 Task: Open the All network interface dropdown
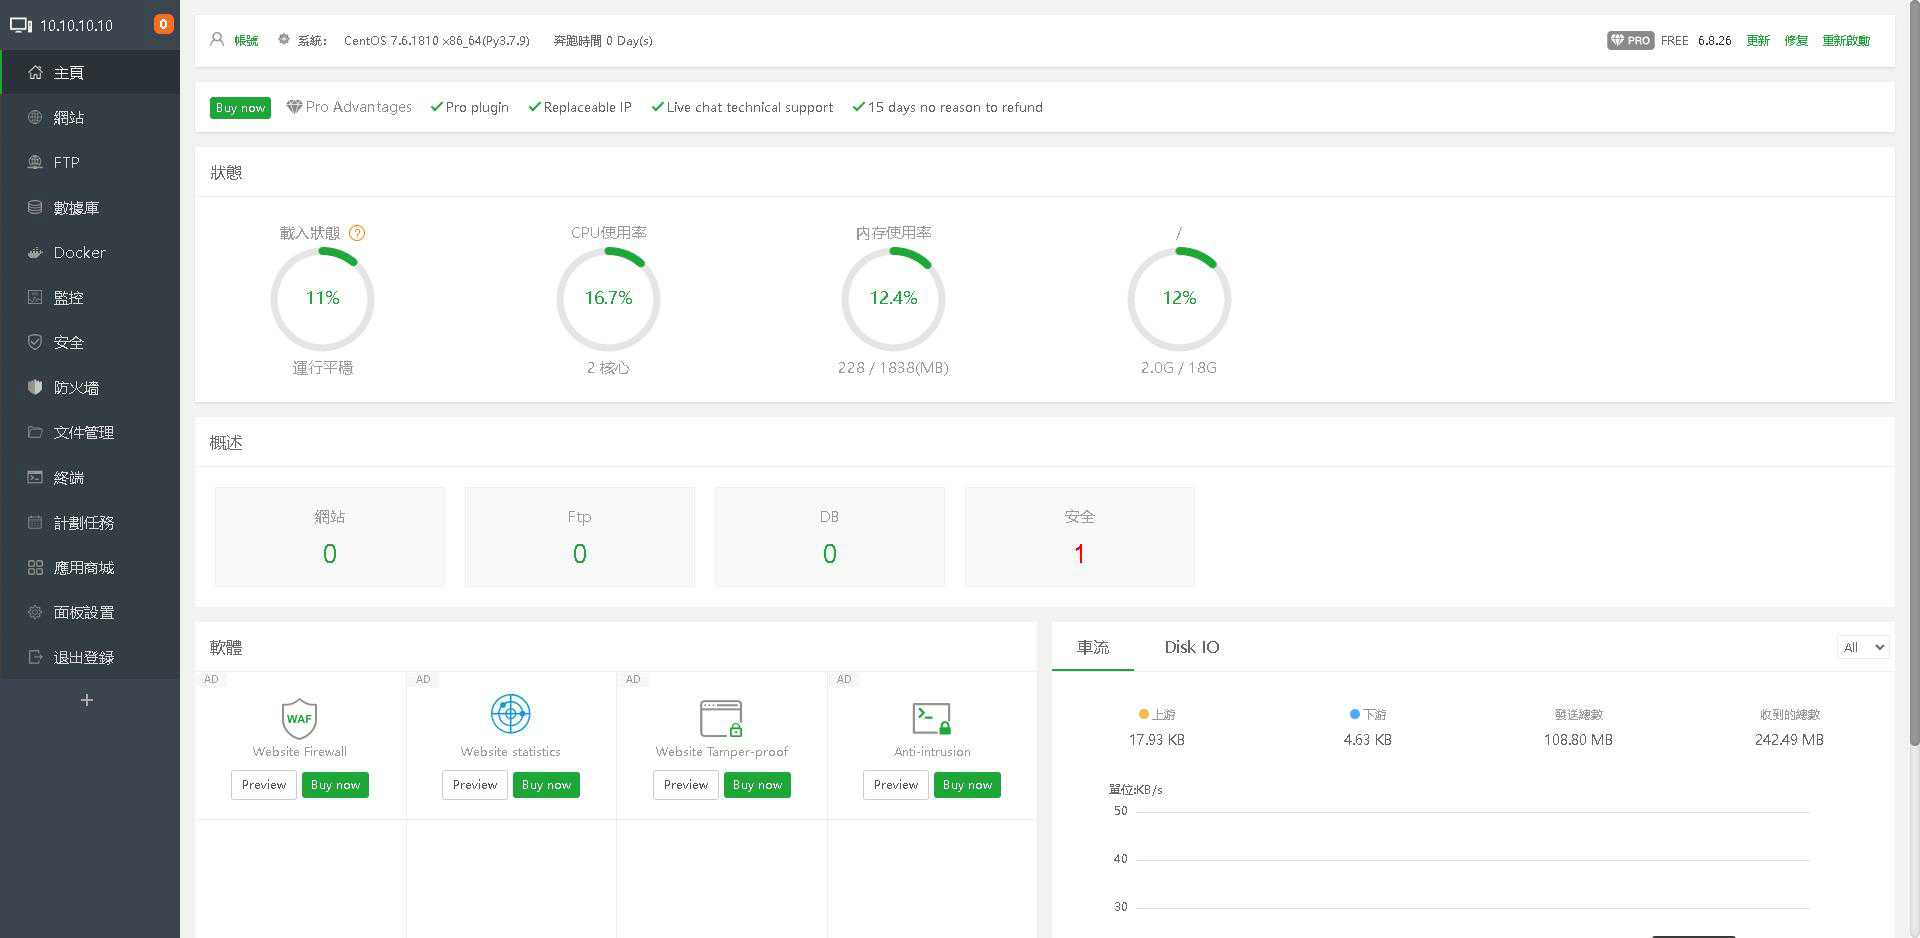coord(1863,647)
